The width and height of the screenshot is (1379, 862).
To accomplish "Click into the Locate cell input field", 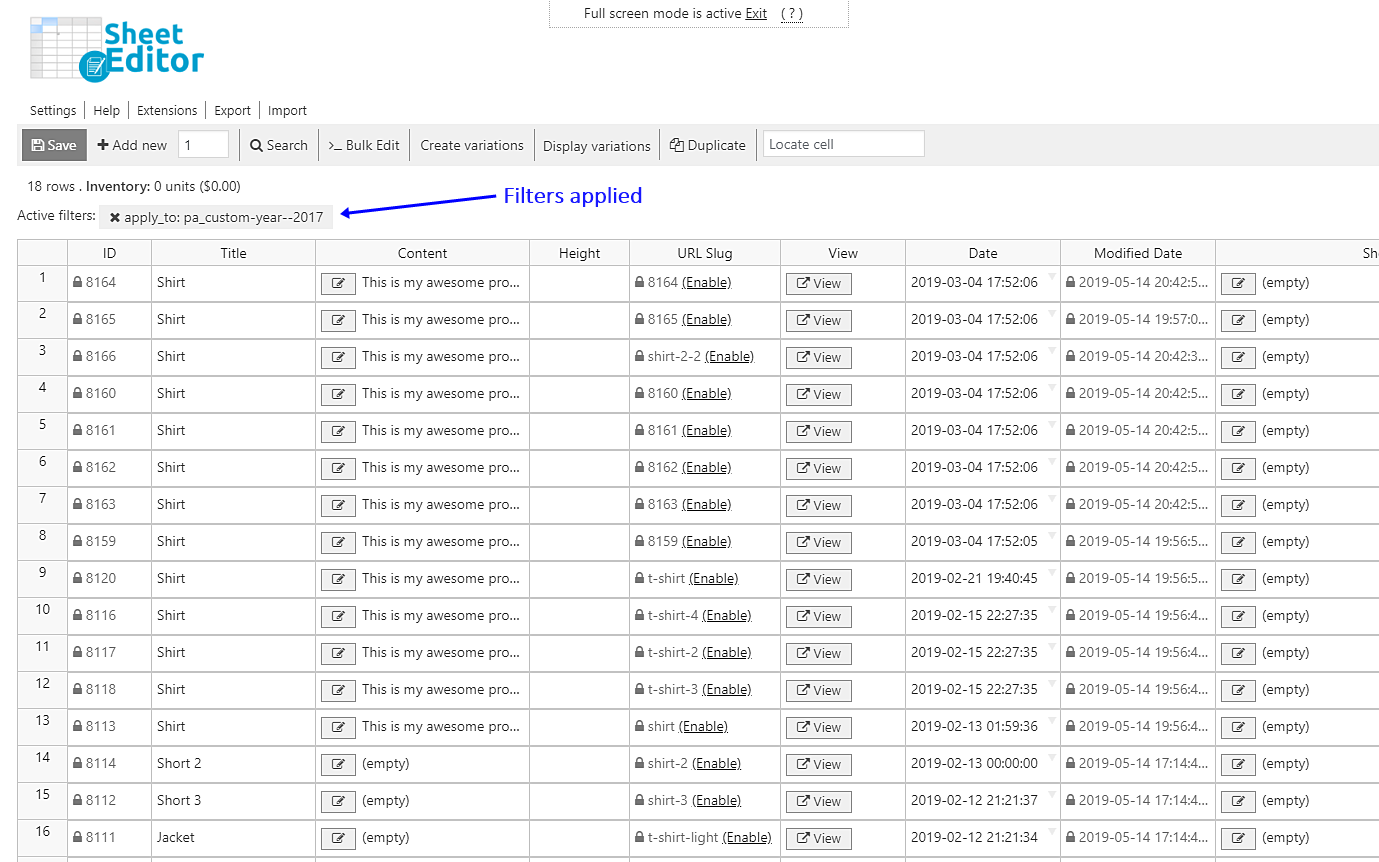I will pos(843,145).
